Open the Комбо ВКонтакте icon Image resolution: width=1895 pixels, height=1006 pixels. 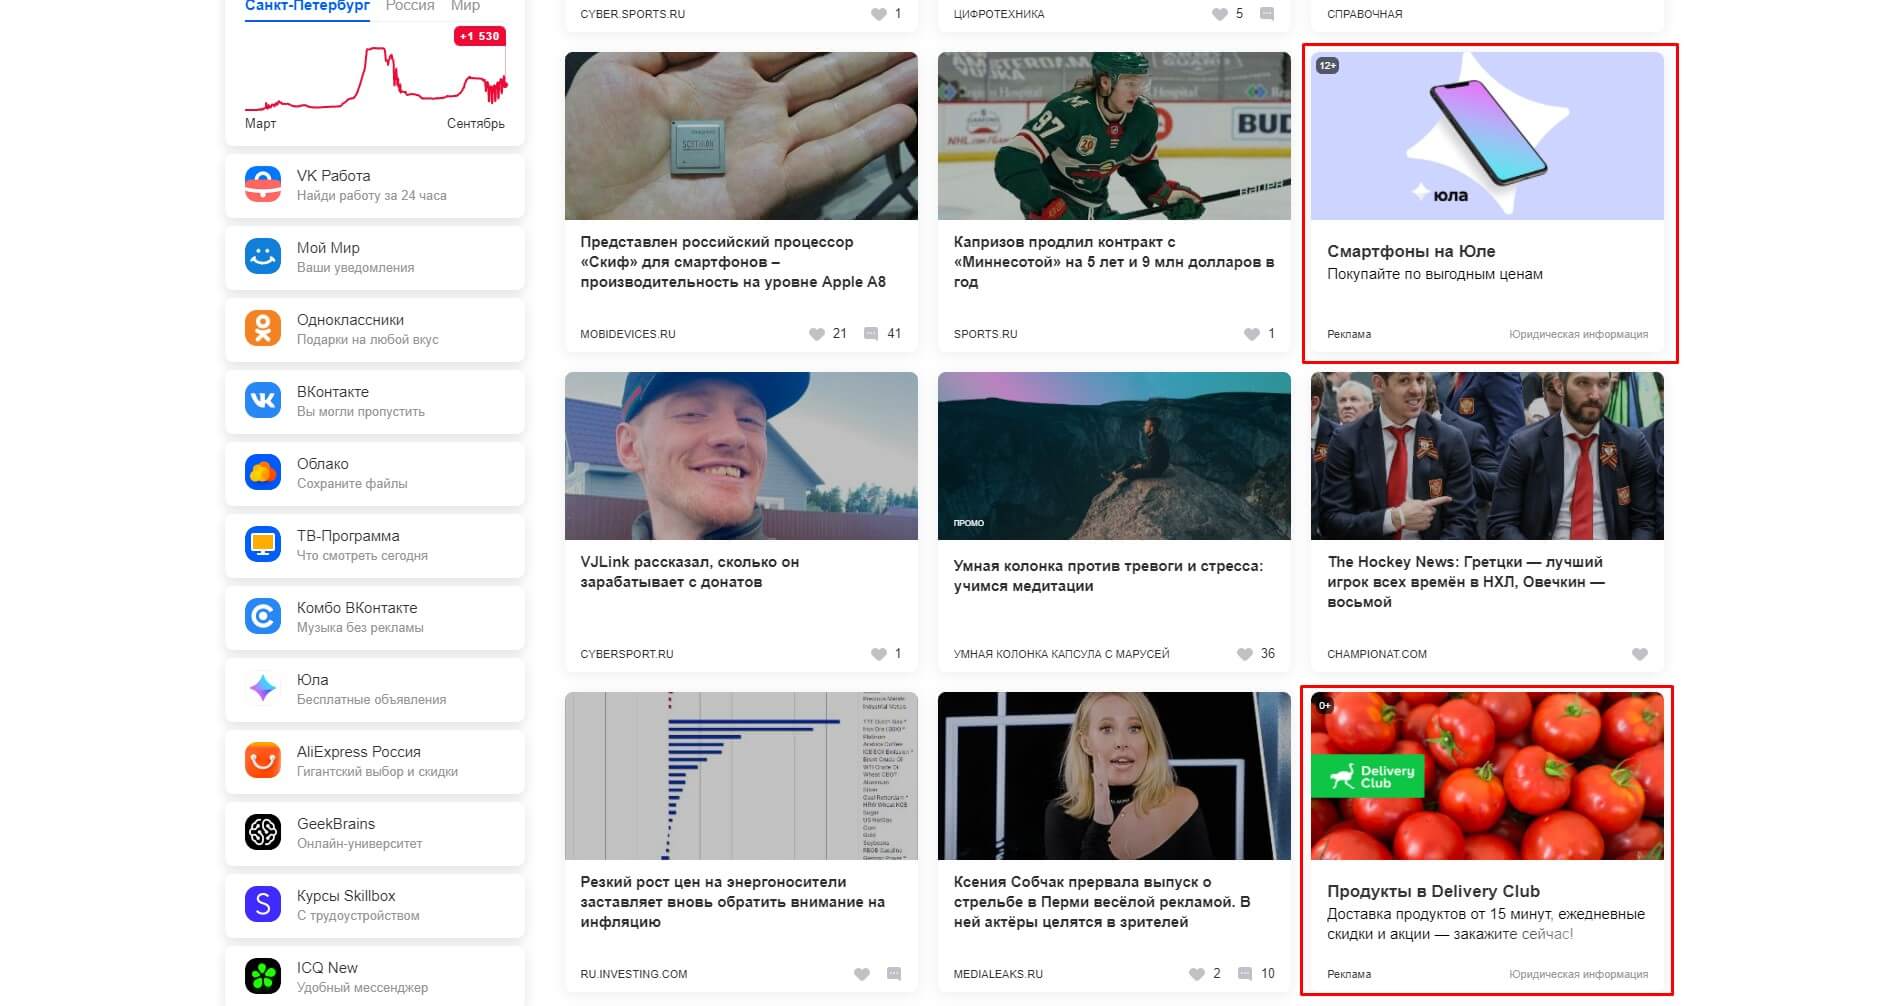tap(263, 617)
